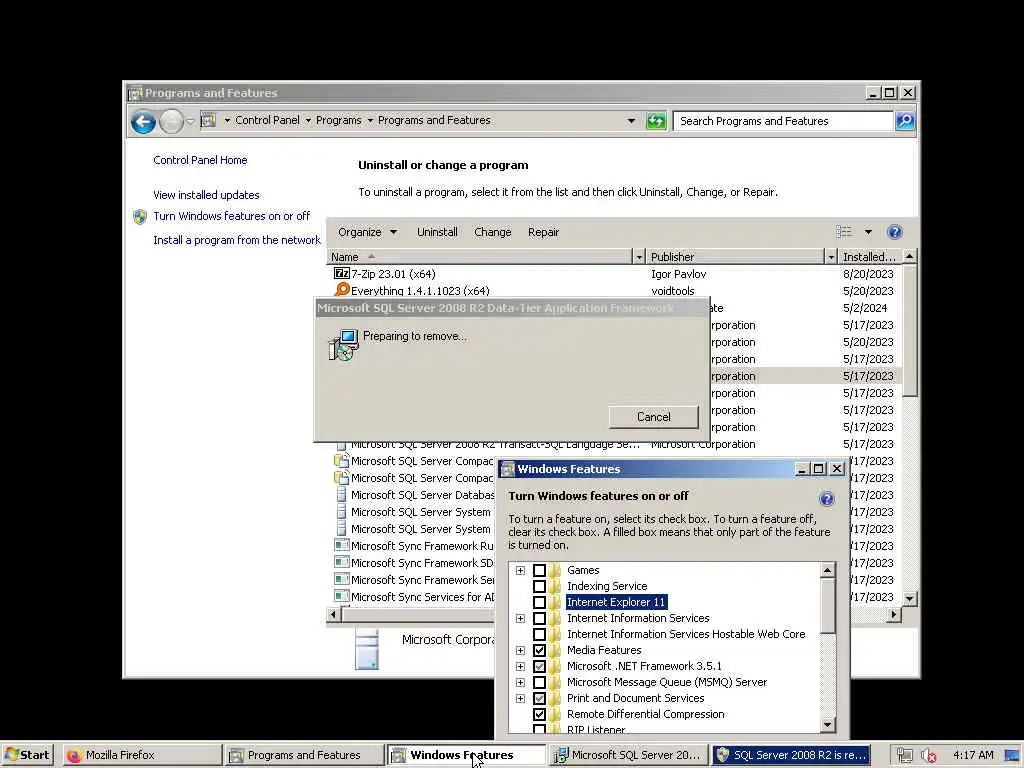Viewport: 1024px width, 768px height.
Task: Click Repair in the toolbar
Action: click(x=543, y=232)
